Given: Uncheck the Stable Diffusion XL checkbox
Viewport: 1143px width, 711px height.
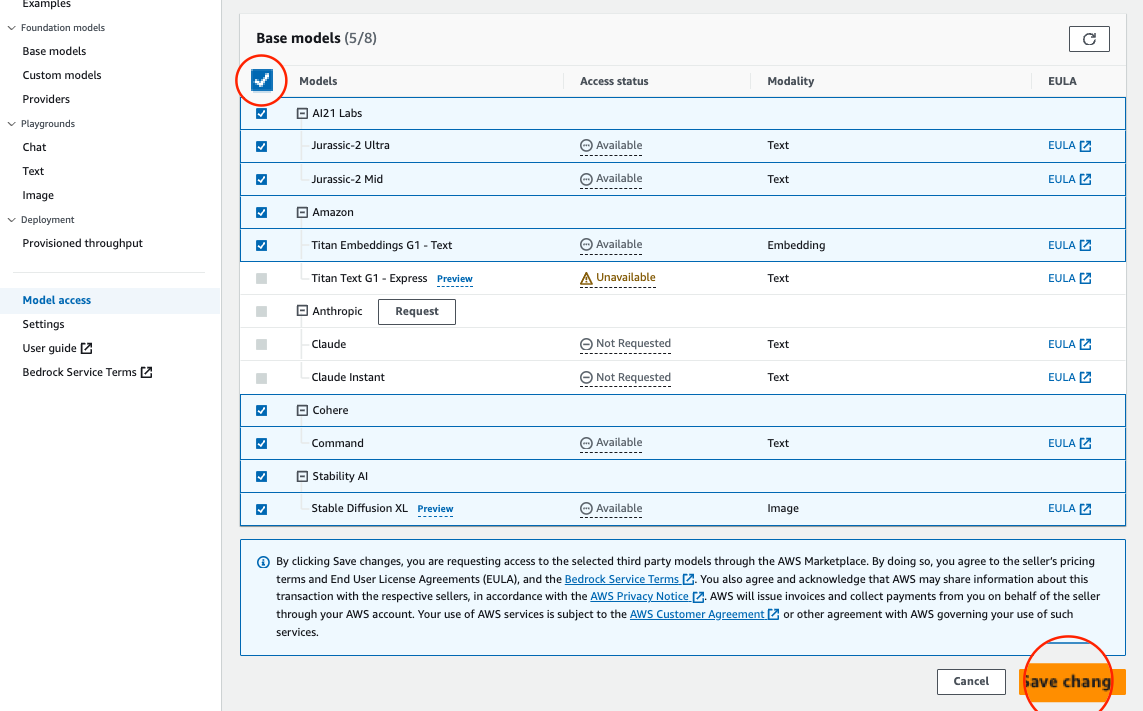Looking at the screenshot, I should [262, 510].
